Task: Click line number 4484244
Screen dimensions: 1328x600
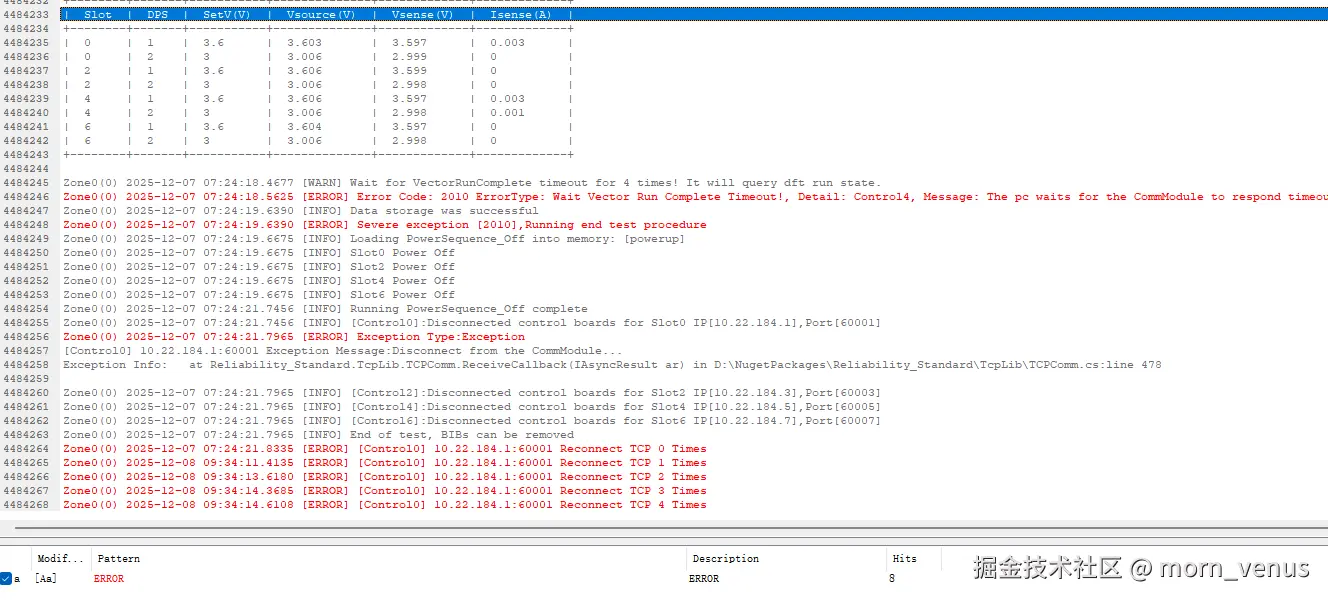Action: [x=26, y=169]
